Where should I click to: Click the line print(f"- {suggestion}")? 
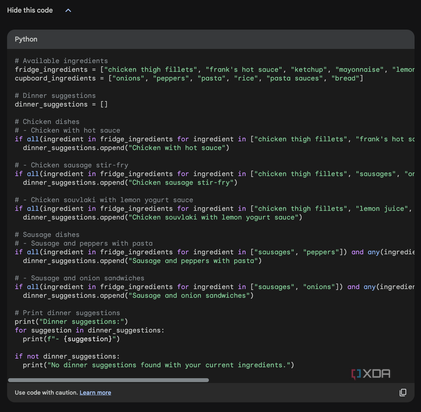pos(71,339)
